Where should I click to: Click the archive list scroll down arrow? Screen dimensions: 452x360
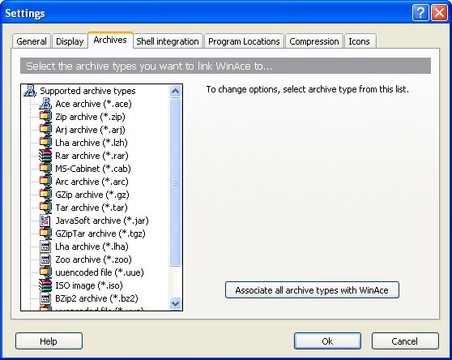pyautogui.click(x=175, y=304)
